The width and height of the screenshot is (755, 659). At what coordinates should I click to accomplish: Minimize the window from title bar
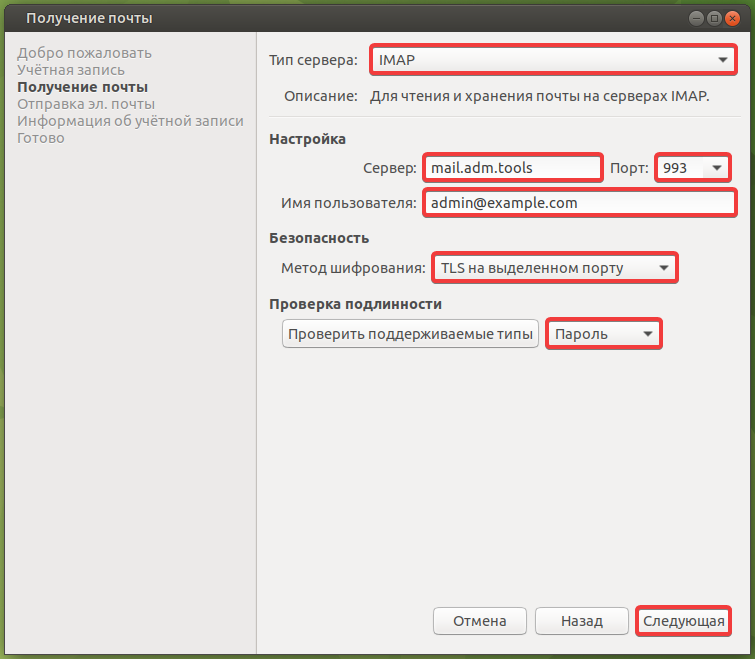click(696, 18)
